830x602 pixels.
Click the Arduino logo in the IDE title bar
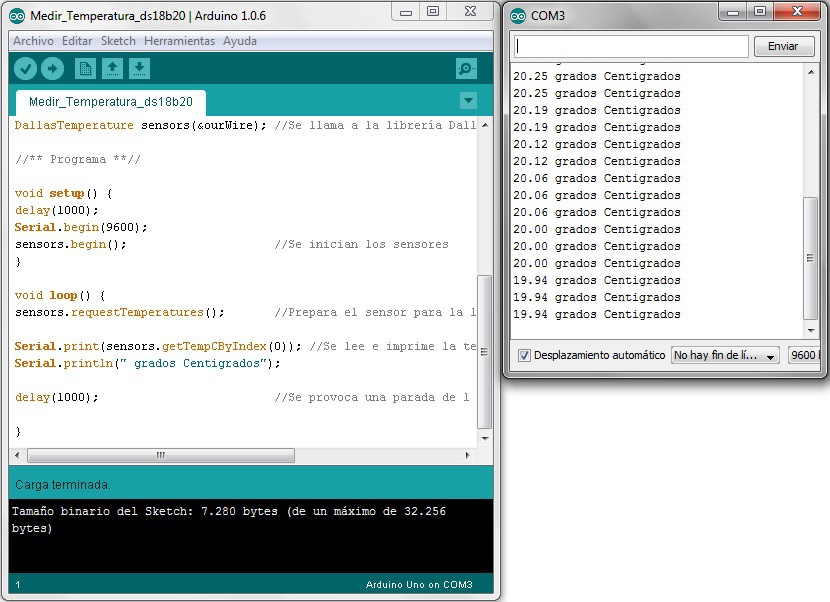pyautogui.click(x=17, y=16)
